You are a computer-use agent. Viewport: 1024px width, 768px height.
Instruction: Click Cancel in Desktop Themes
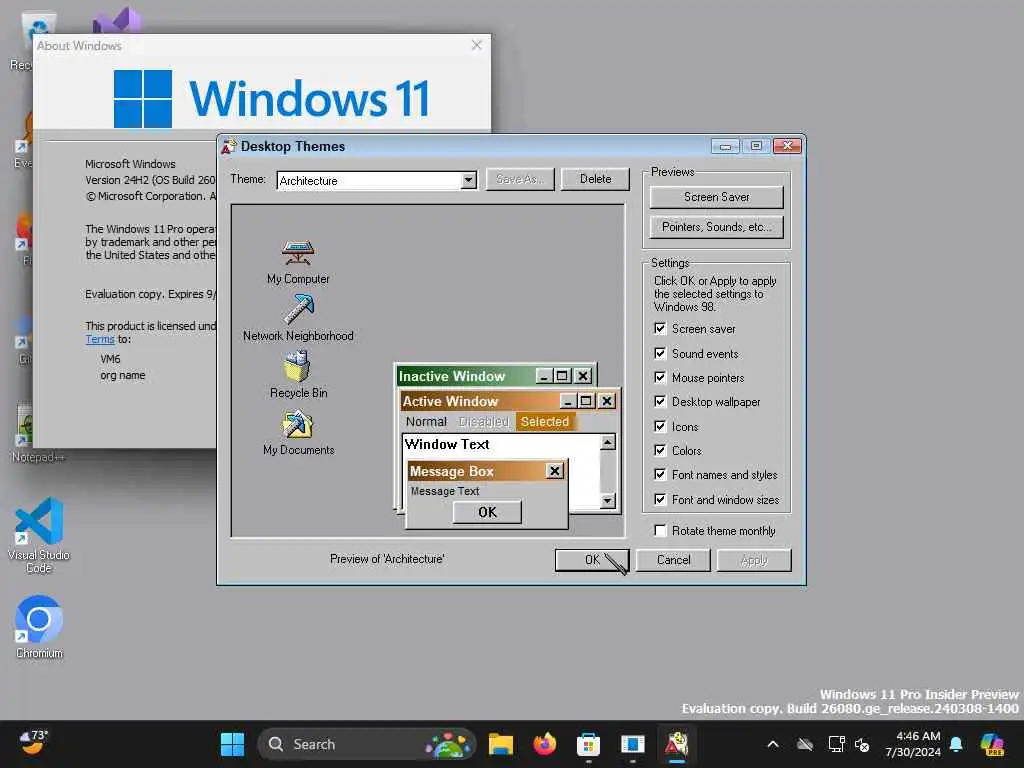[x=673, y=560]
